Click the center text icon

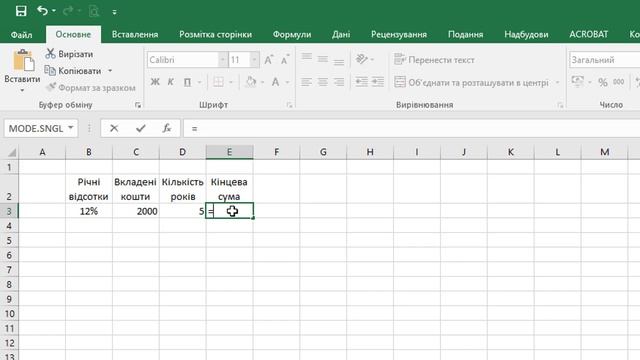point(322,82)
